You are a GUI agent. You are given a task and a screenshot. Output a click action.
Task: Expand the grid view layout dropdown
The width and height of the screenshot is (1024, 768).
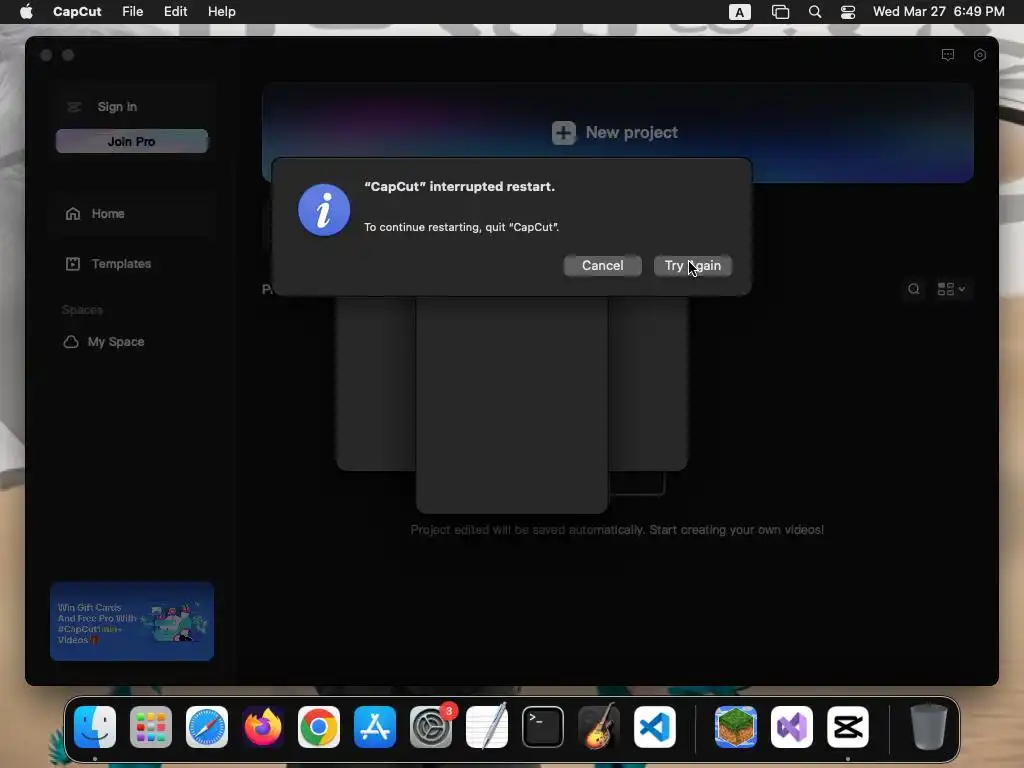(952, 289)
